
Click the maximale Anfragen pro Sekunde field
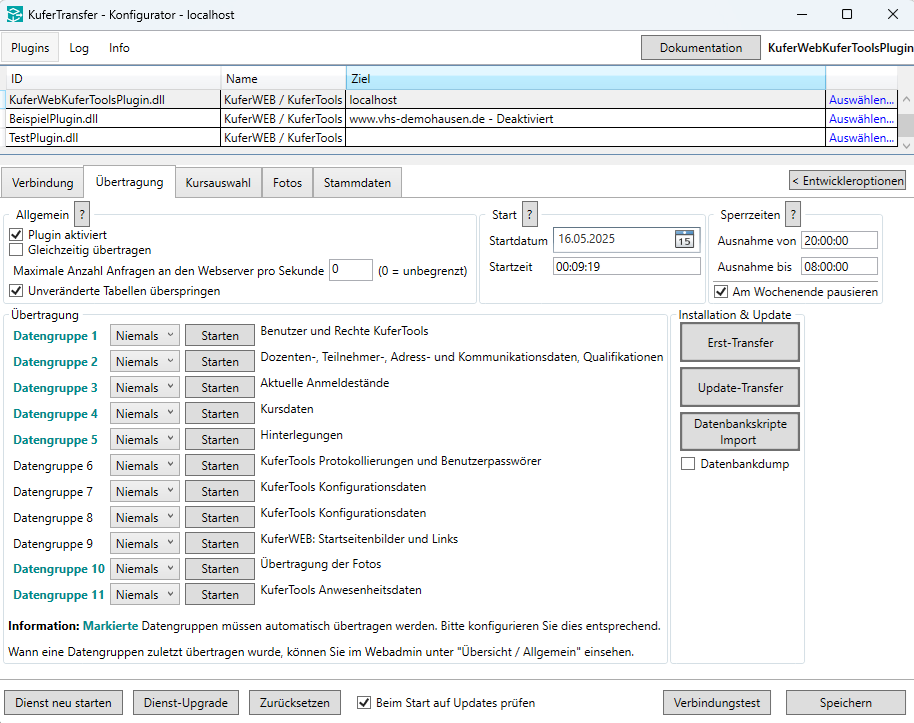click(x=351, y=270)
